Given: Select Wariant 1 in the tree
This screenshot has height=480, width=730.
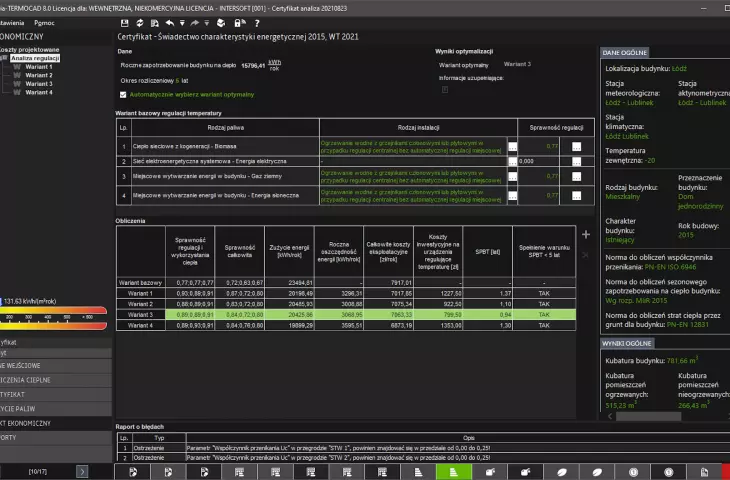Looking at the screenshot, I should click(x=39, y=67).
